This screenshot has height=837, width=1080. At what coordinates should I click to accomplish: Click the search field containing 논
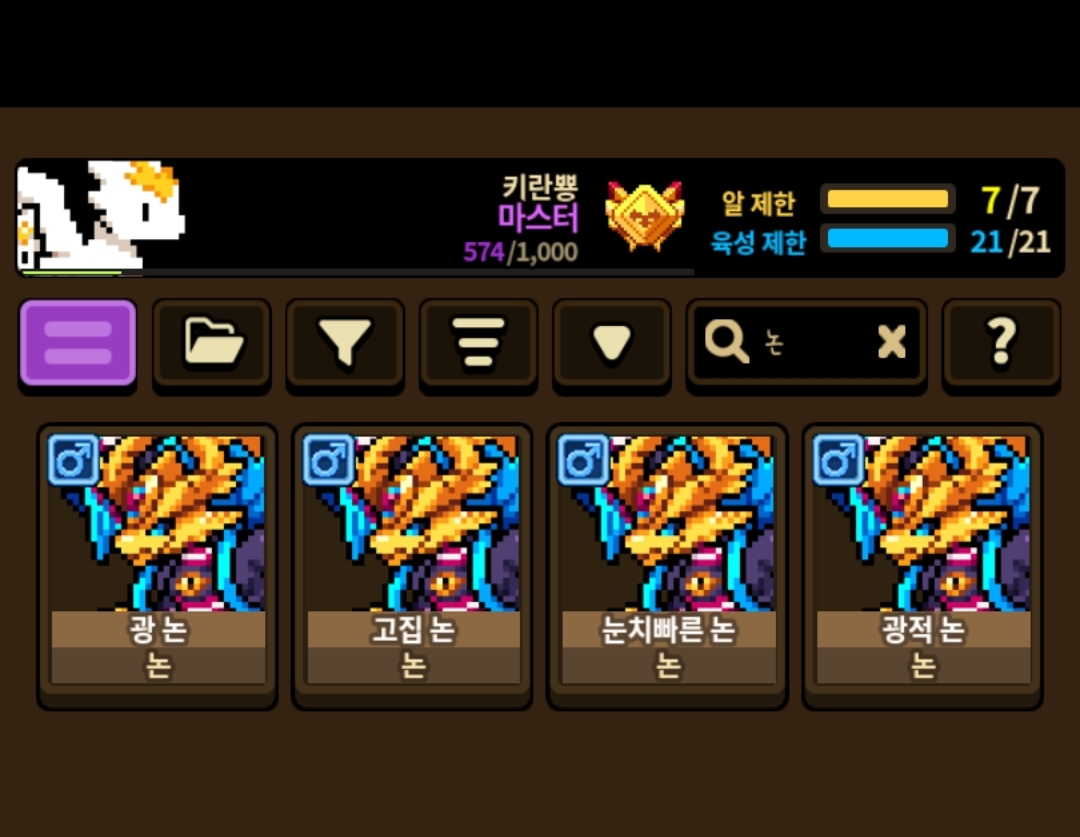pos(807,342)
